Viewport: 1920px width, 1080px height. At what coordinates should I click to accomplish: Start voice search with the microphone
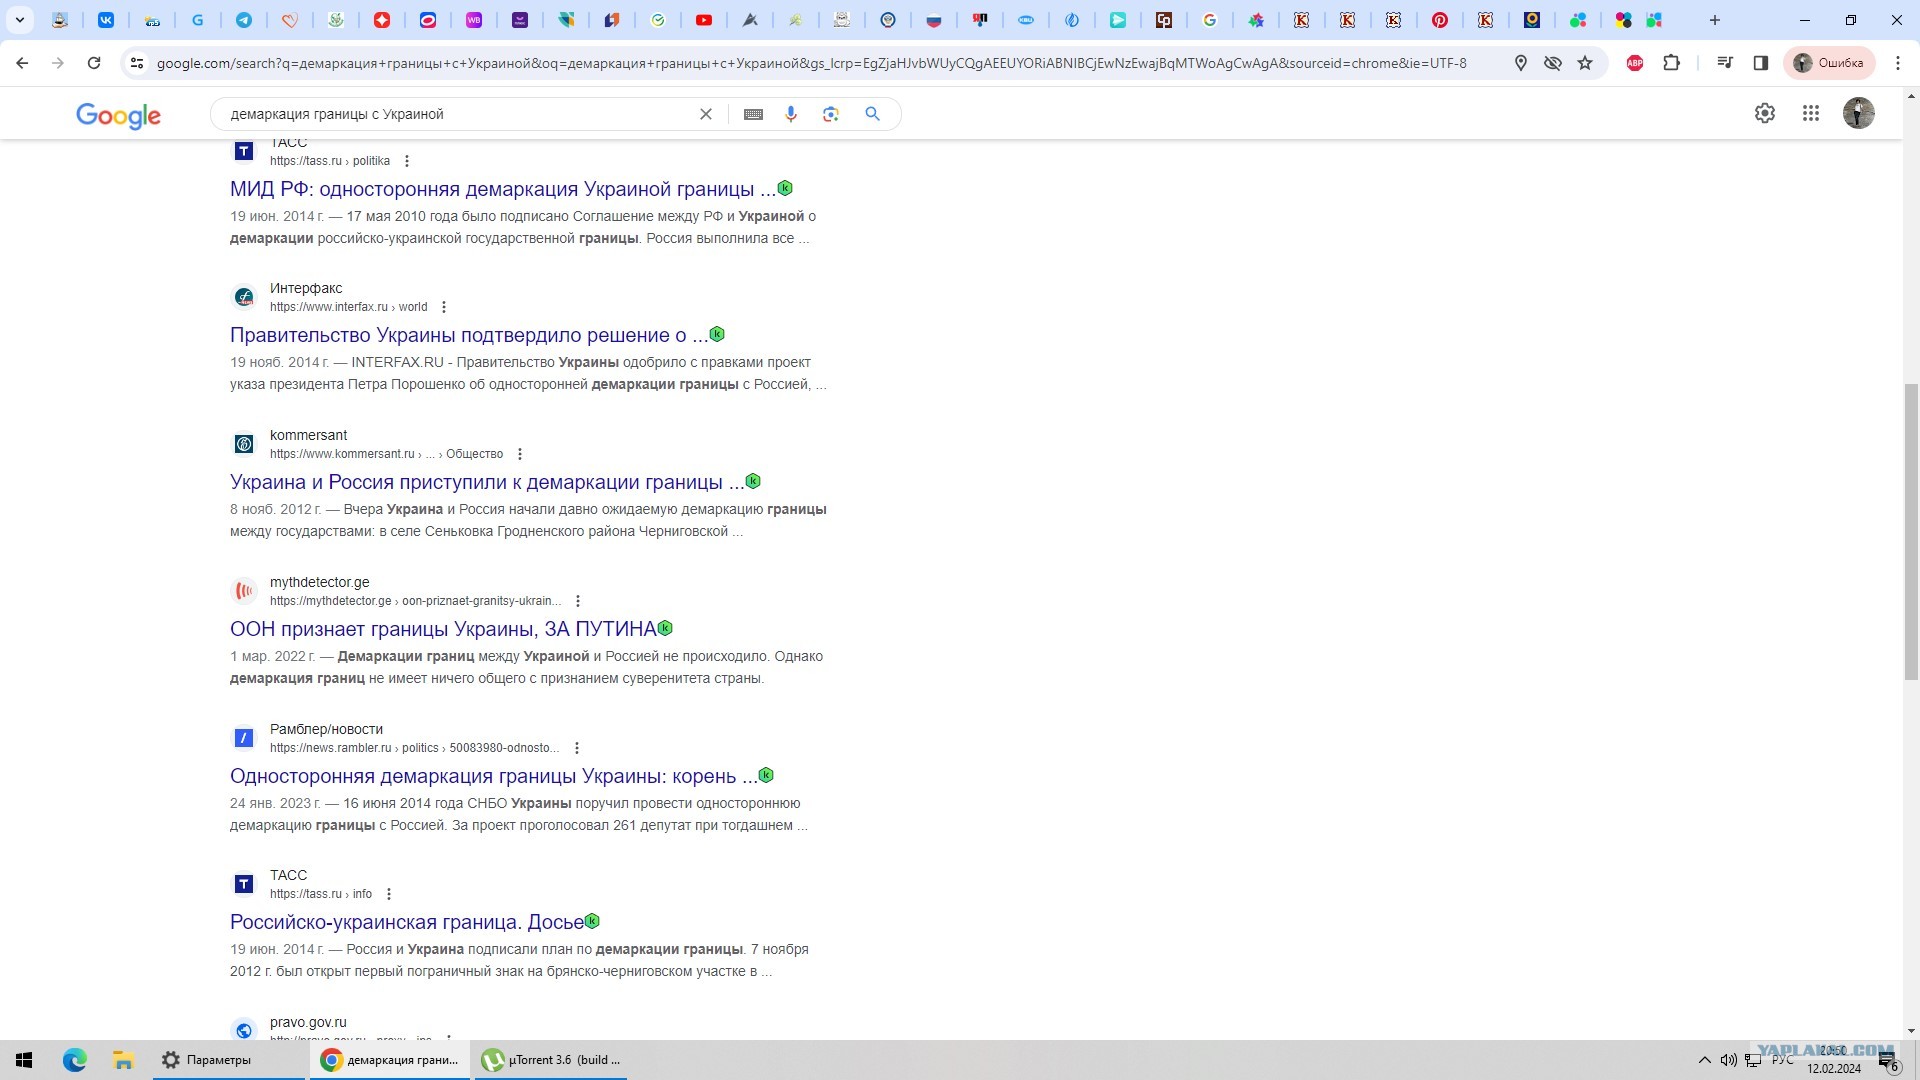click(x=791, y=114)
